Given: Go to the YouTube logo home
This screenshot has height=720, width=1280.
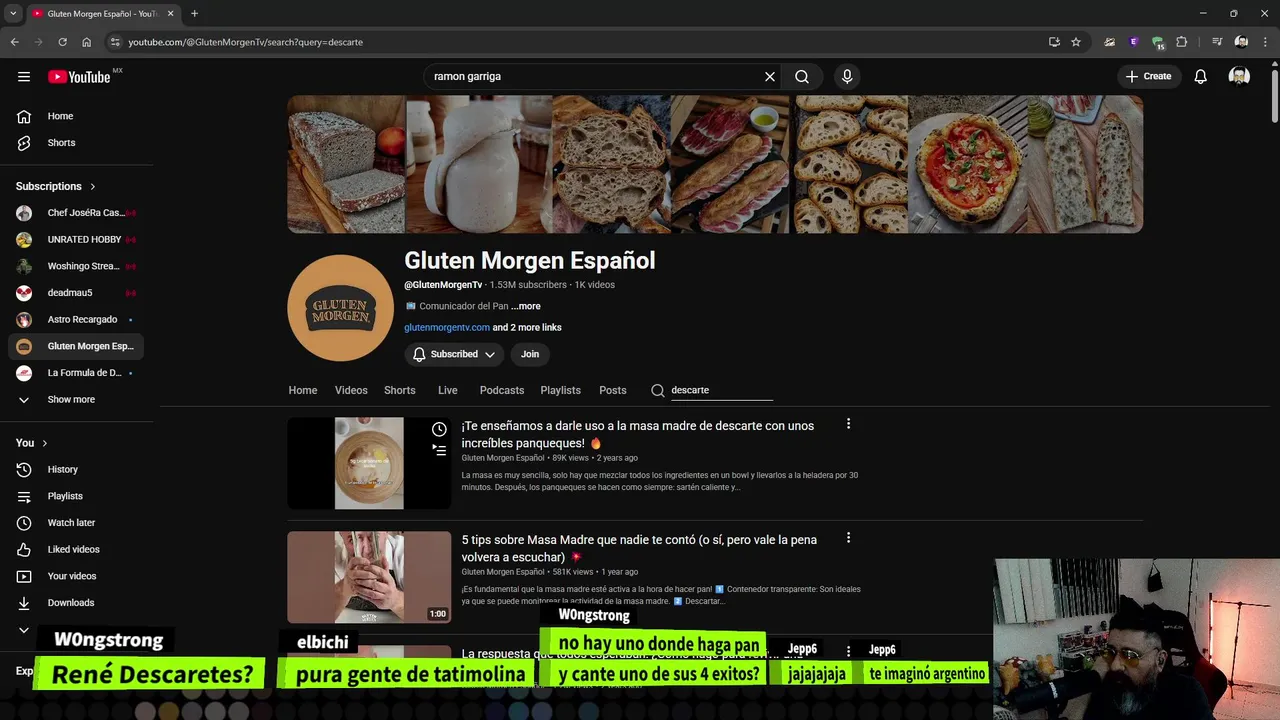Looking at the screenshot, I should tap(80, 77).
